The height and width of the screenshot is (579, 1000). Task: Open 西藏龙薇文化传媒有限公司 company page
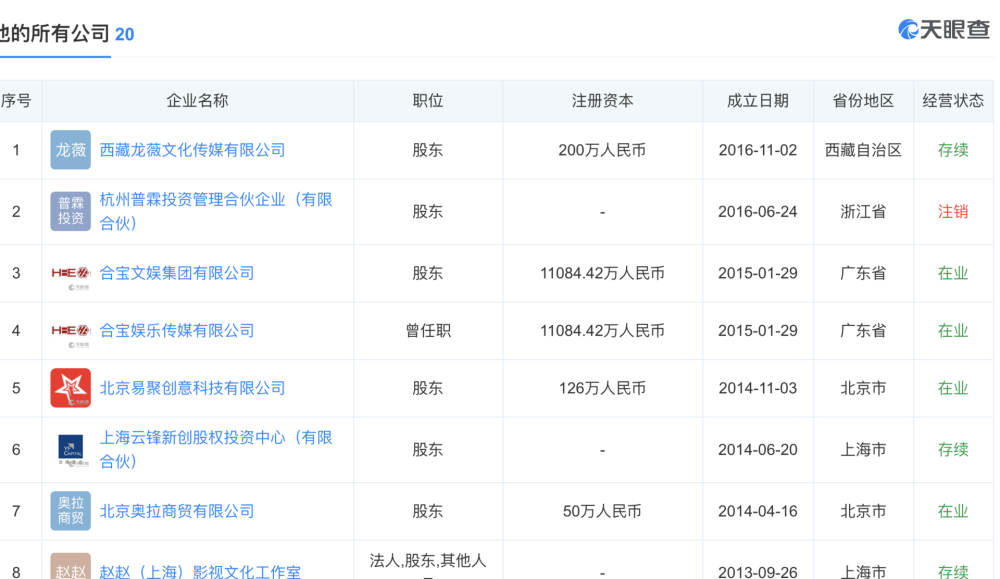pos(192,150)
